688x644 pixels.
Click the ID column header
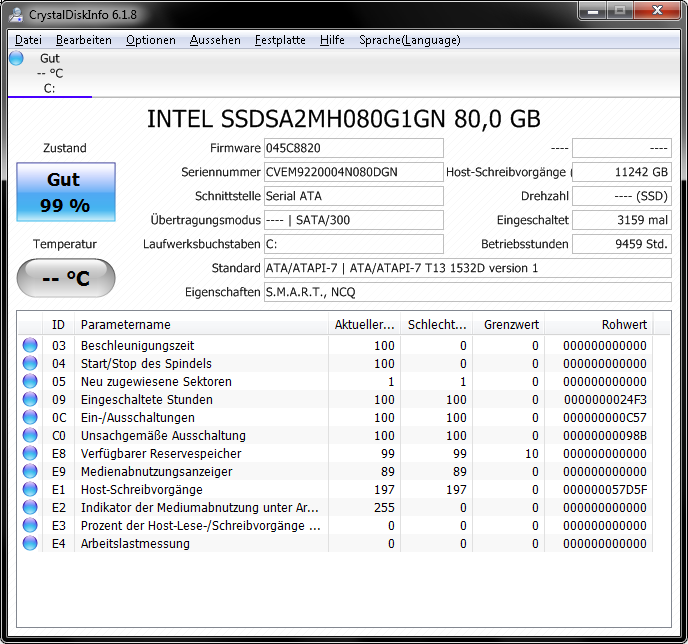pyautogui.click(x=58, y=325)
